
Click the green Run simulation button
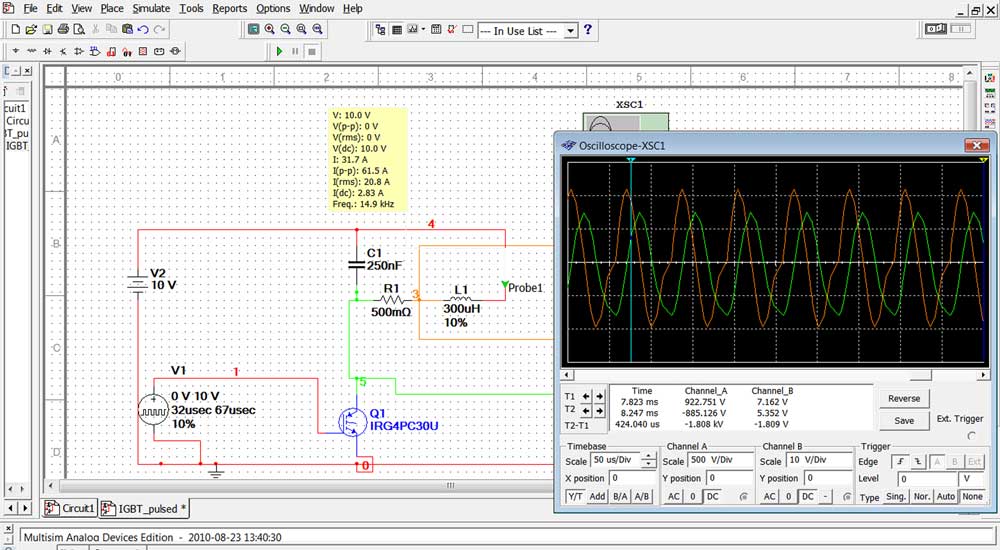(279, 50)
